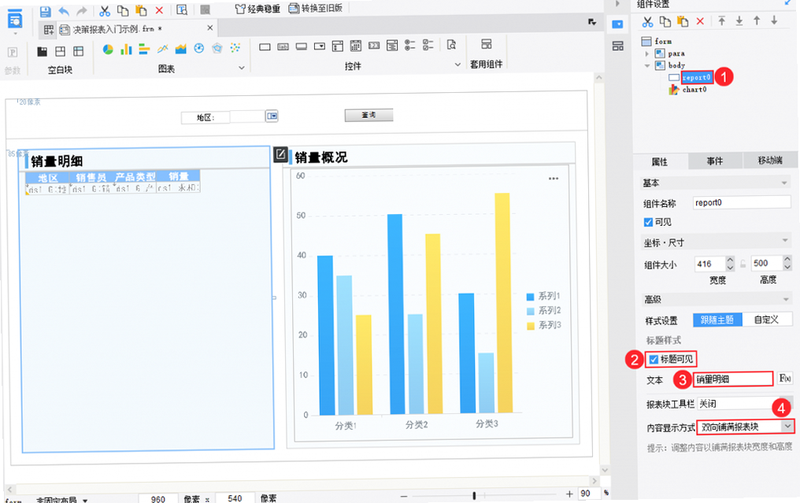Insert a horizontal bar chart

144,49
